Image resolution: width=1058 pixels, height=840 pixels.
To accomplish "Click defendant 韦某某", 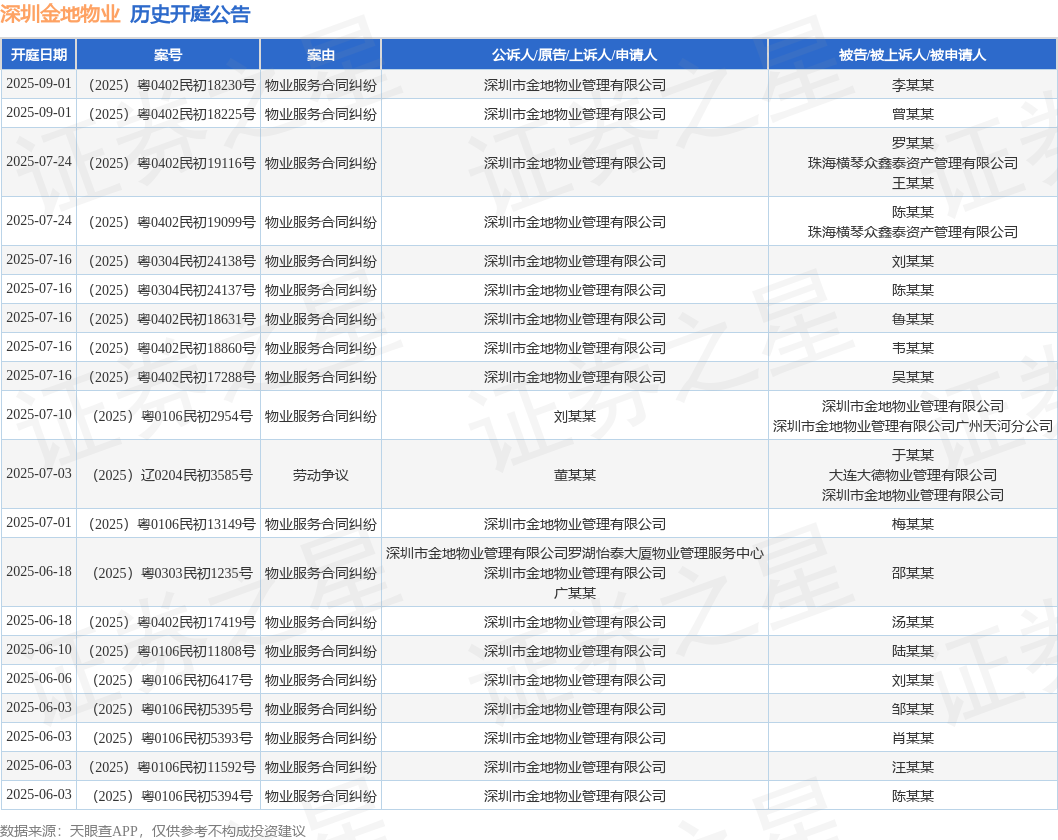I will pos(912,348).
